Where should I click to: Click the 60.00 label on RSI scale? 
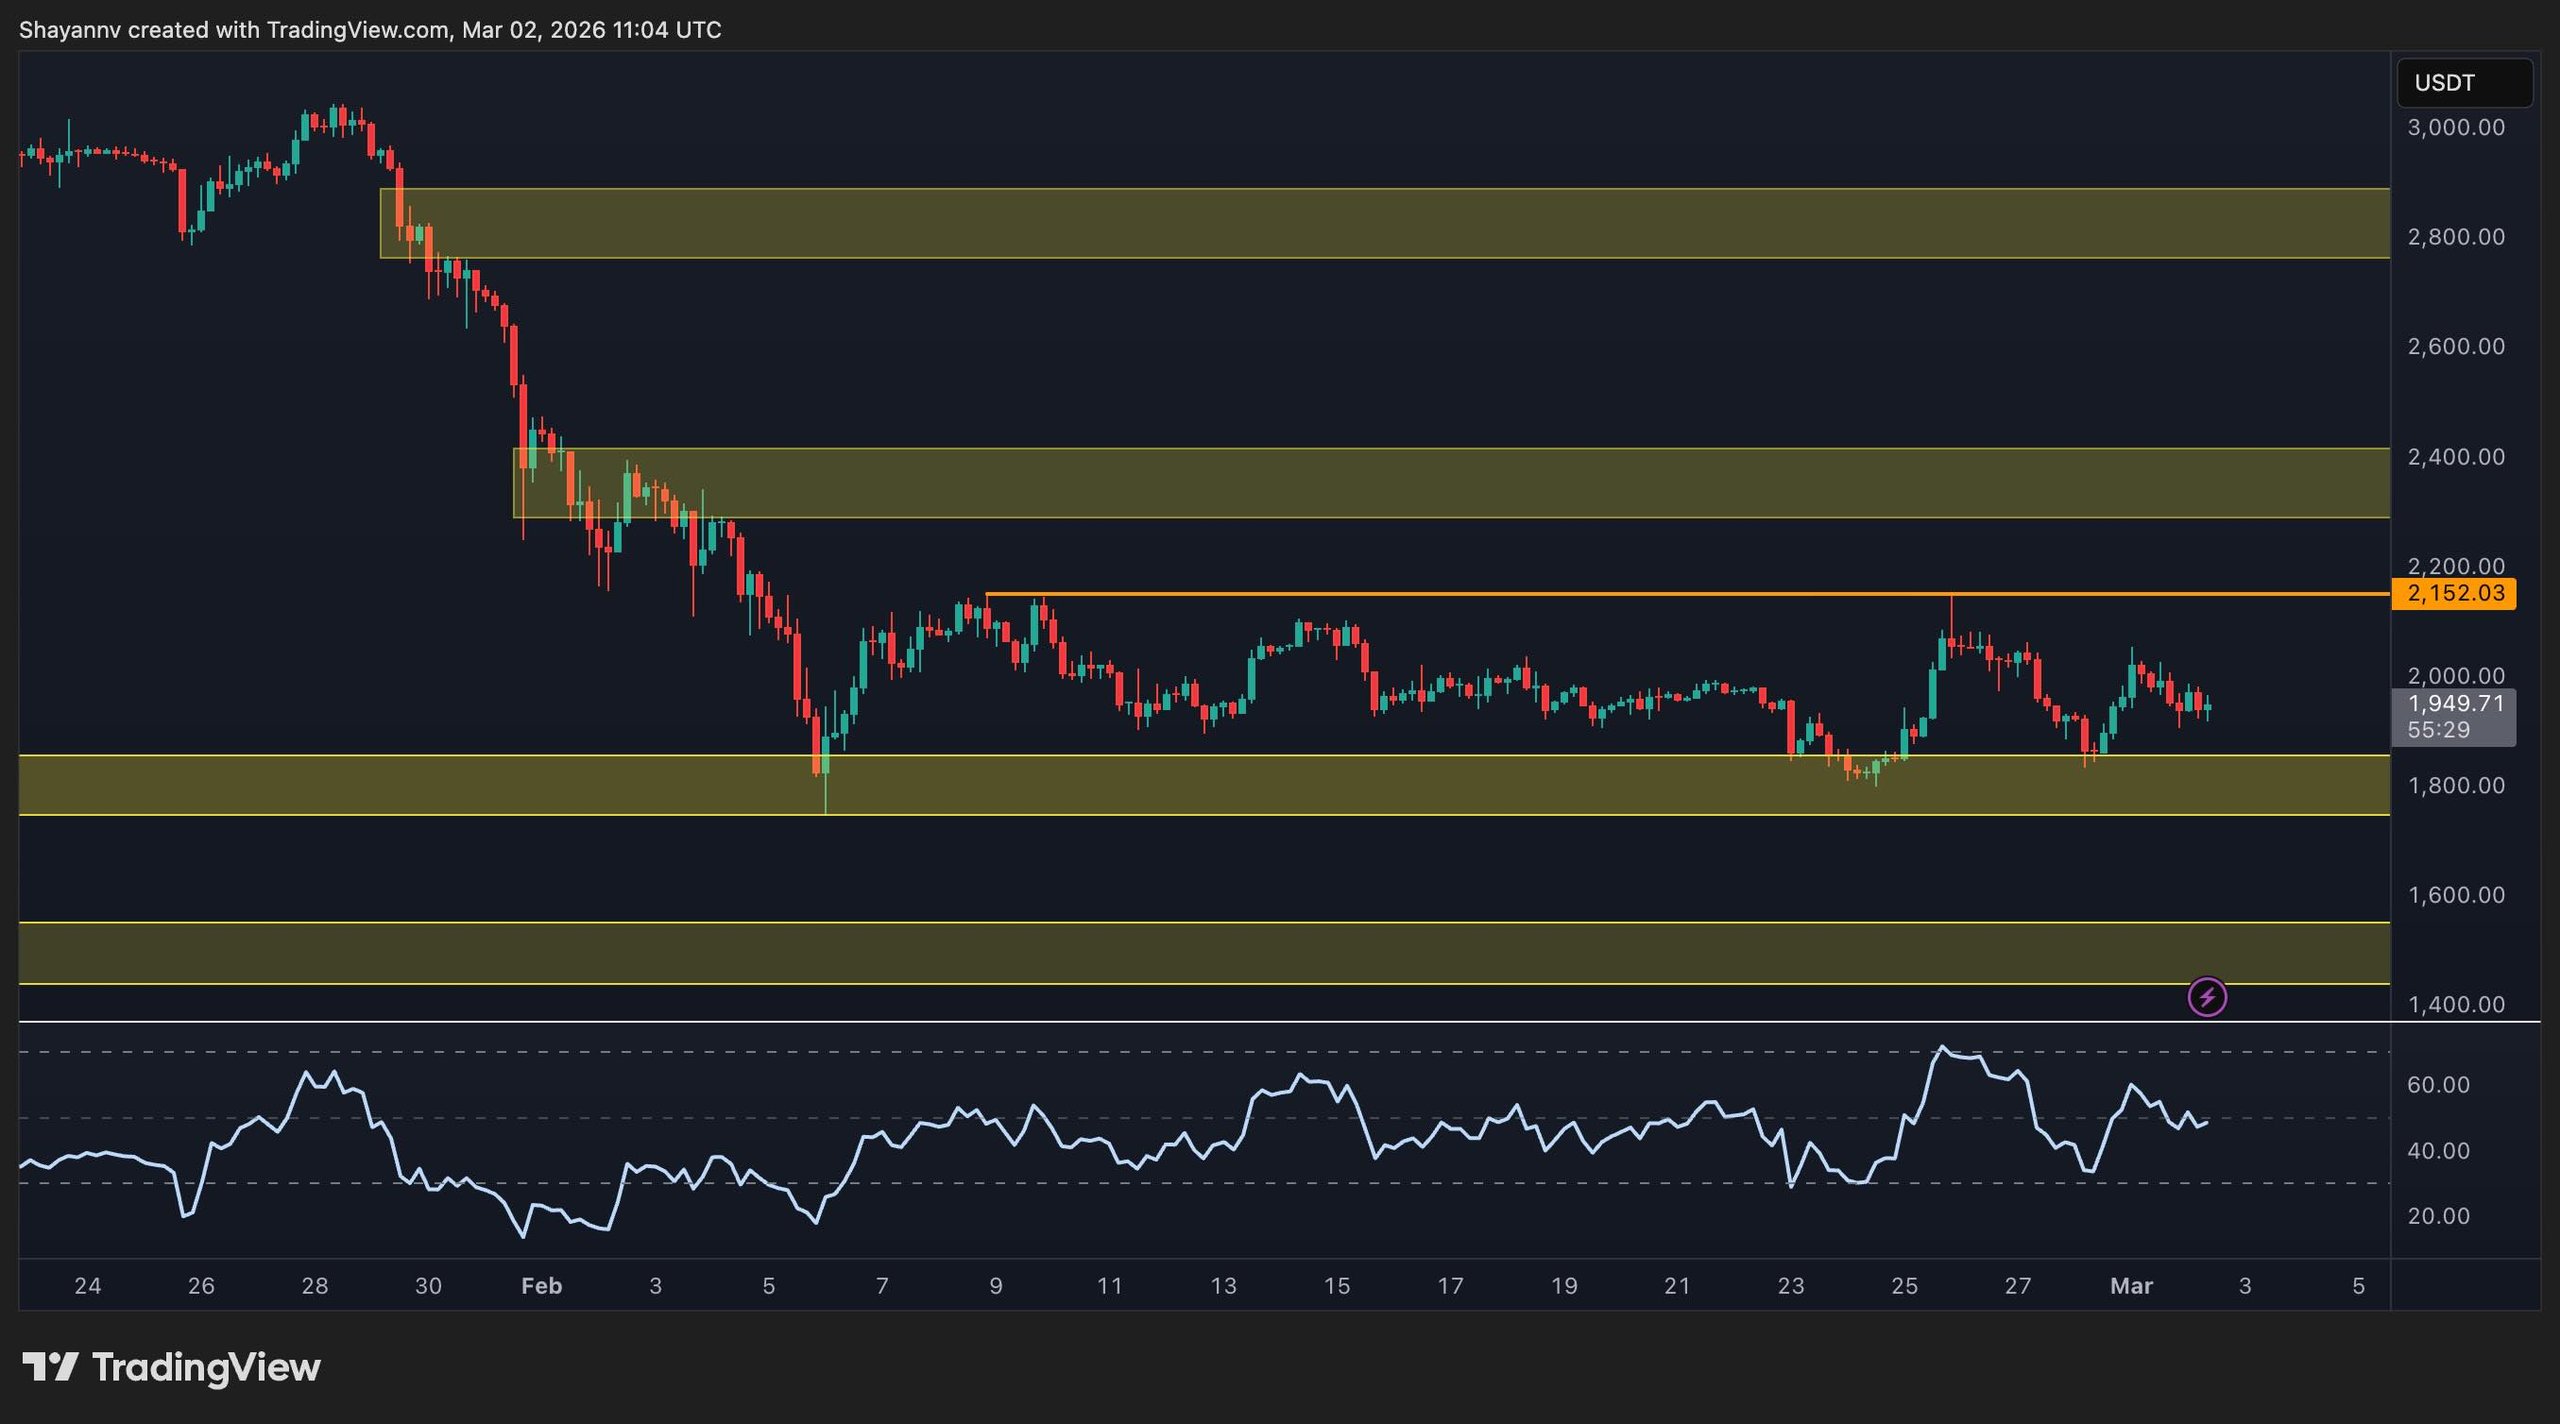click(2437, 1085)
